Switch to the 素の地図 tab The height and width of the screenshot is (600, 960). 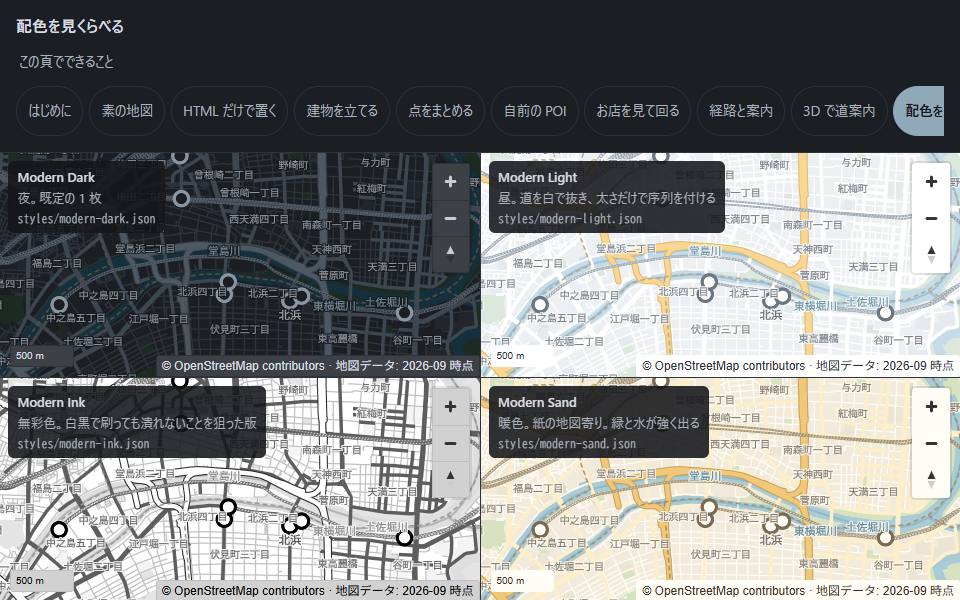coord(127,111)
